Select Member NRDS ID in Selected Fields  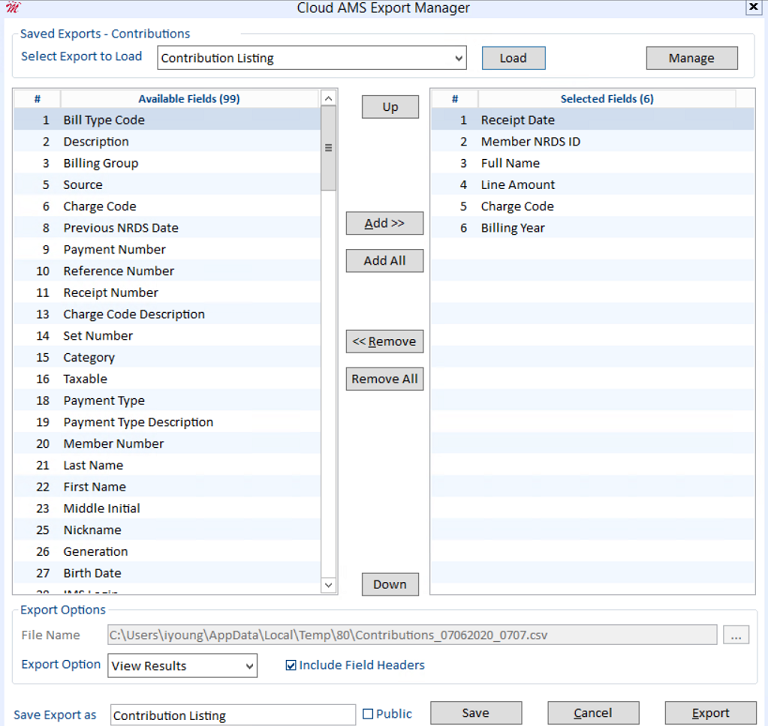point(593,142)
